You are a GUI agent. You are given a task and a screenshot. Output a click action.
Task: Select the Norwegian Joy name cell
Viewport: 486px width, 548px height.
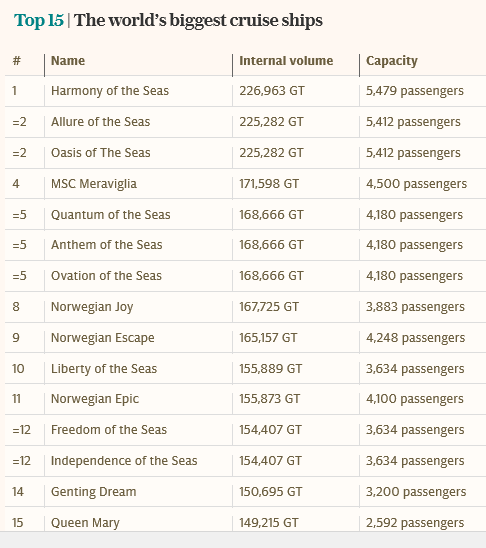click(92, 307)
